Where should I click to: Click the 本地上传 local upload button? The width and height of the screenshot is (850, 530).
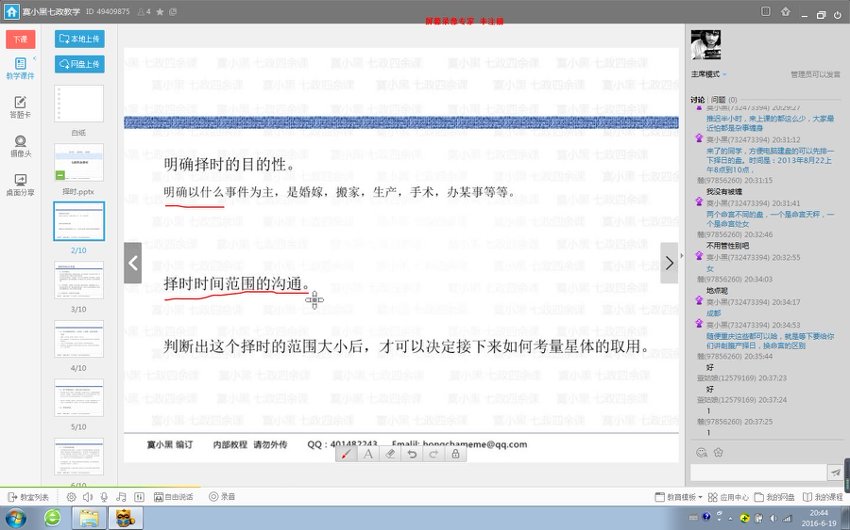tap(80, 39)
